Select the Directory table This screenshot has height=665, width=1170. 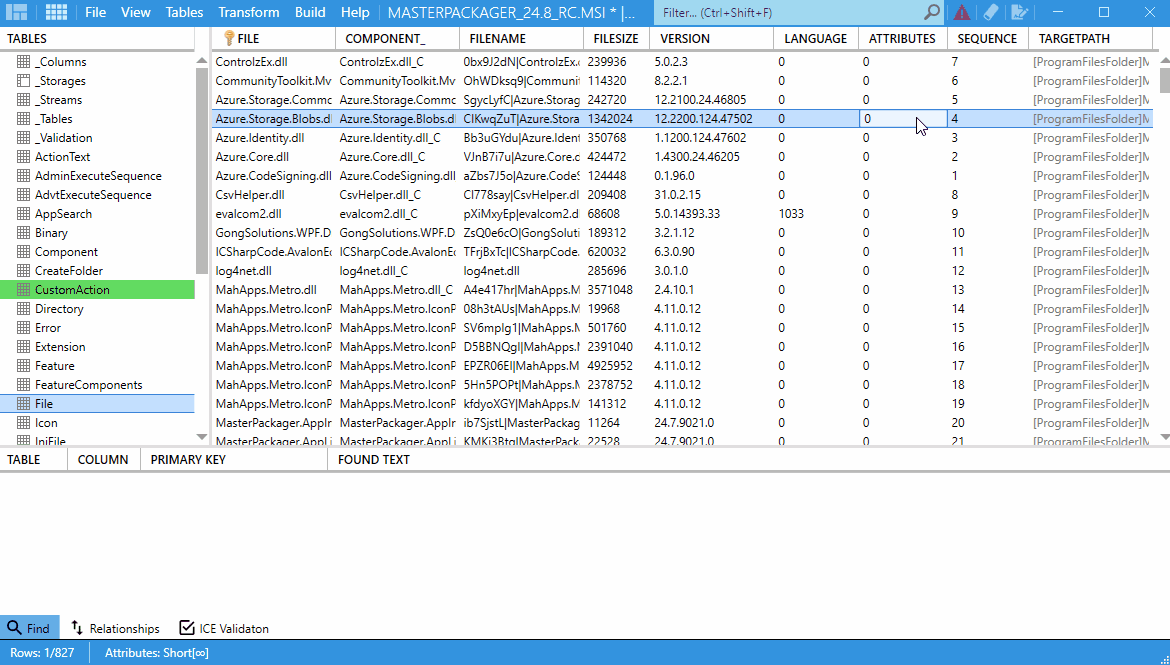(98, 309)
